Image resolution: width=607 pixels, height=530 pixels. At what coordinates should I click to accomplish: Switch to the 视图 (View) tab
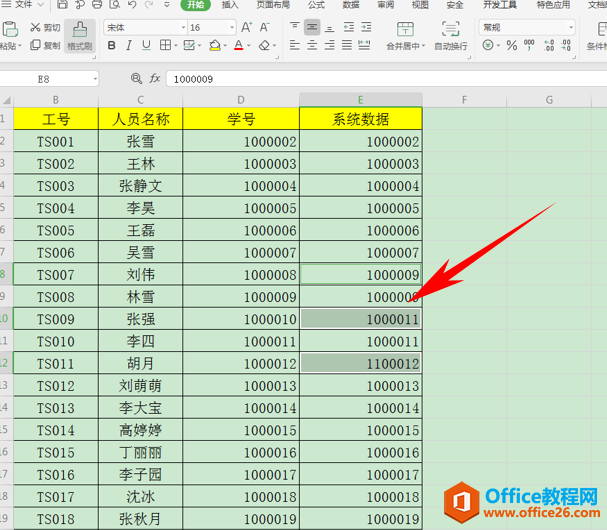[420, 5]
